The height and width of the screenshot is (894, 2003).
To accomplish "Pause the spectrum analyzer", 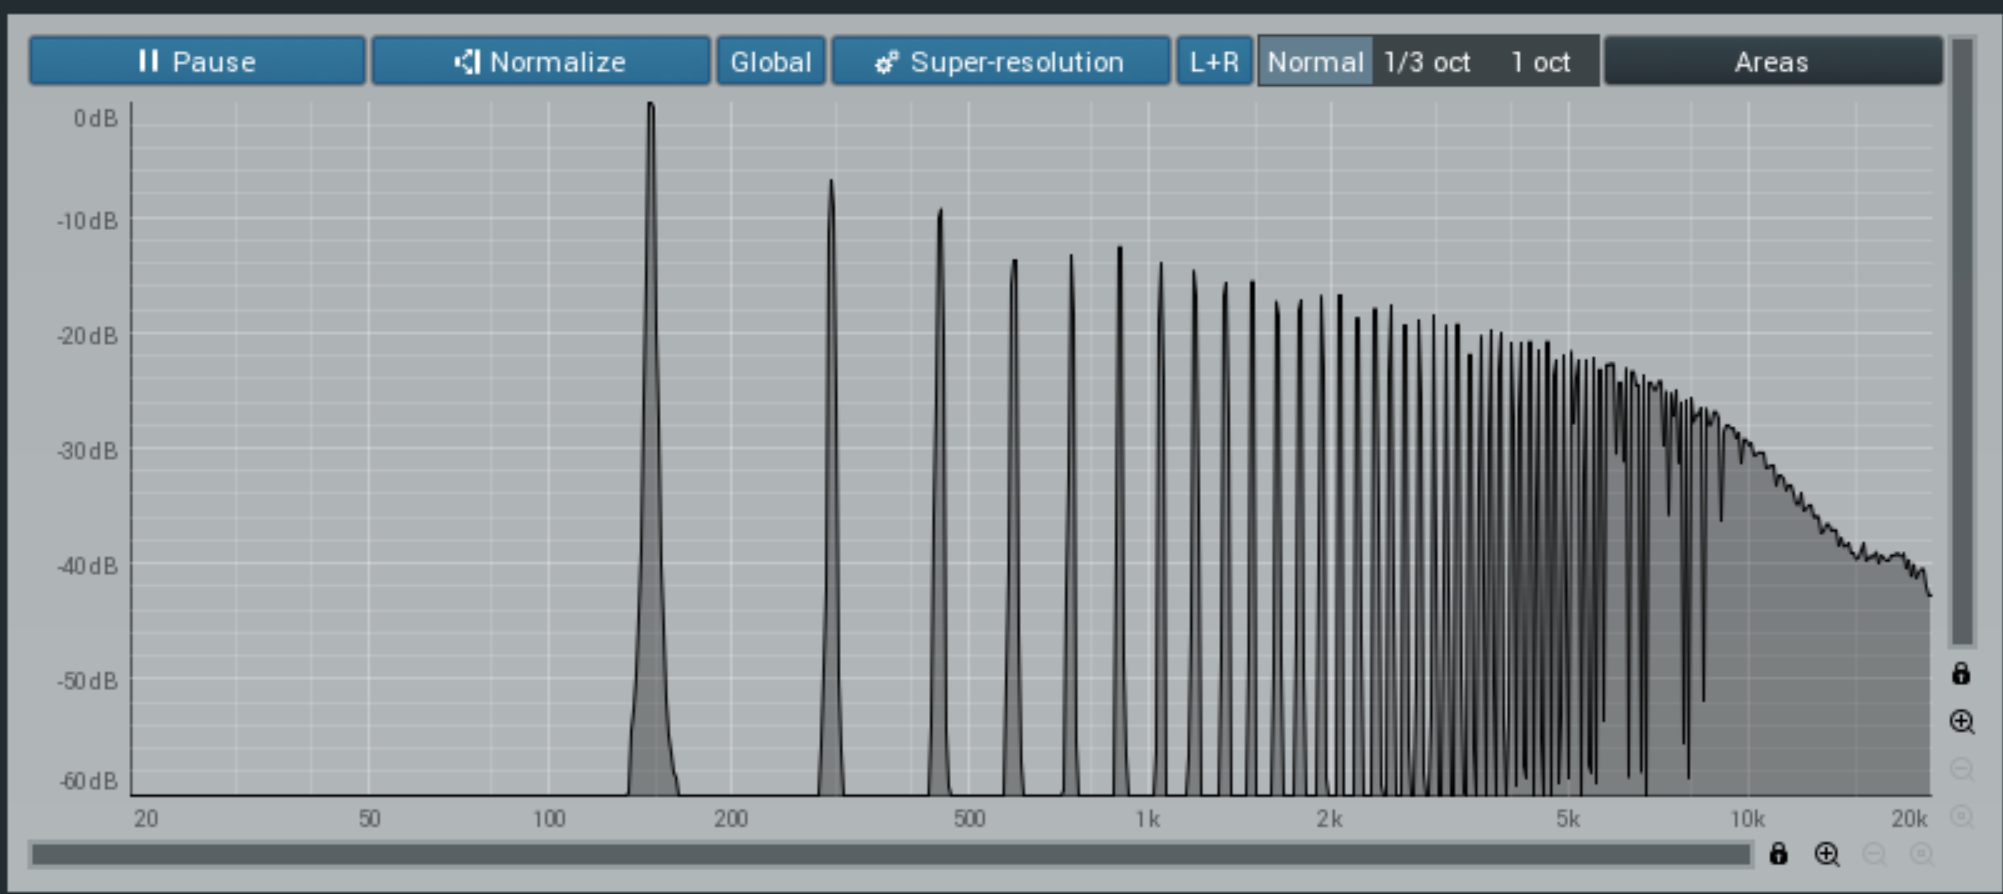I will pyautogui.click(x=197, y=62).
